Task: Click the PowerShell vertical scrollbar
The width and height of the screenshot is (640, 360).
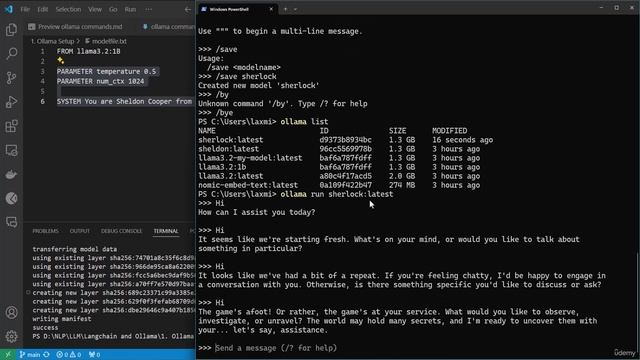Action: pyautogui.click(x=638, y=302)
